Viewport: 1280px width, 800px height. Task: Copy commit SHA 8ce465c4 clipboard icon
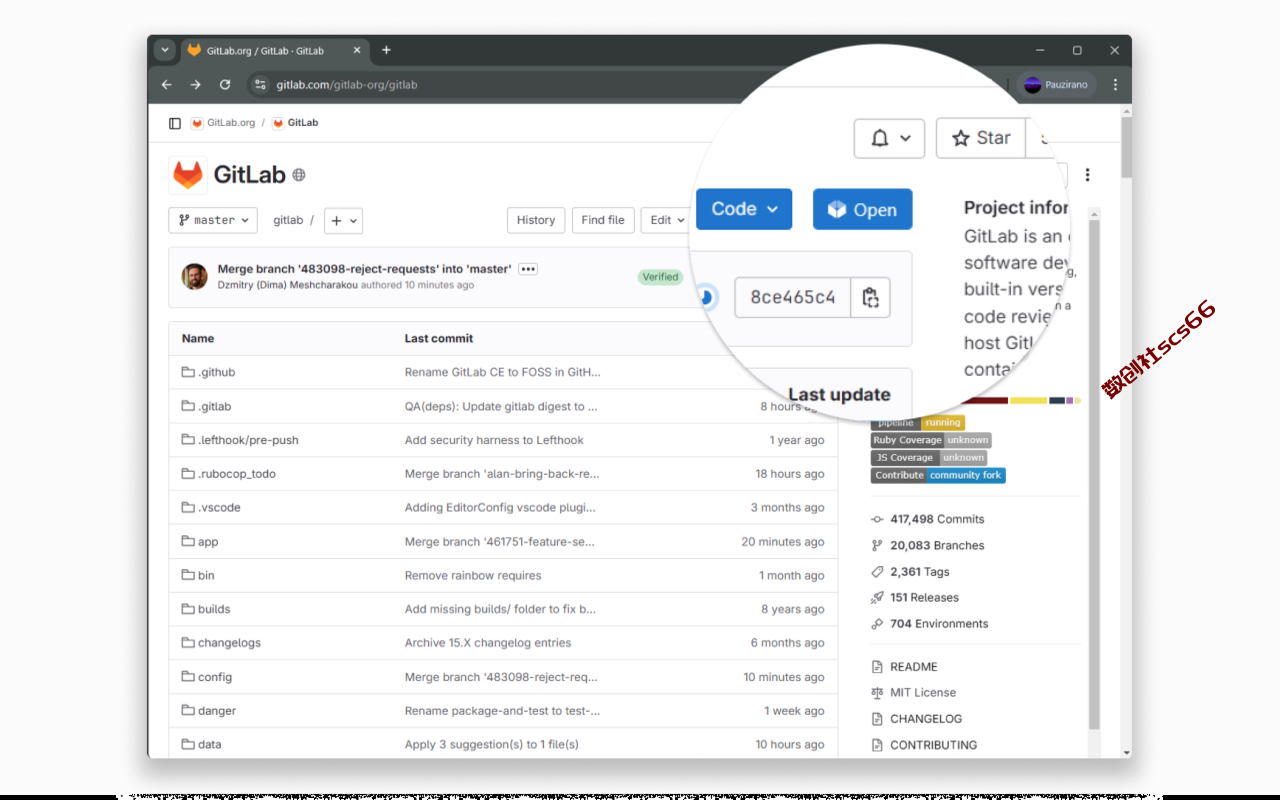[x=870, y=297]
